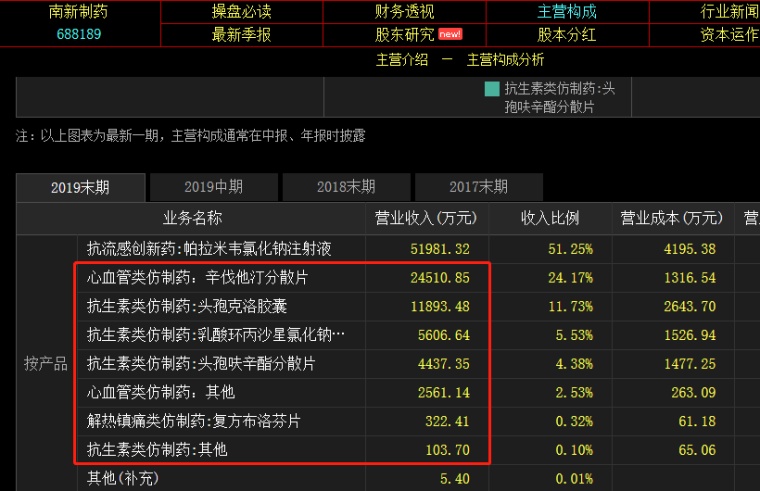760x491 pixels.
Task: Open the 操盘必读 menu item
Action: coord(241,11)
